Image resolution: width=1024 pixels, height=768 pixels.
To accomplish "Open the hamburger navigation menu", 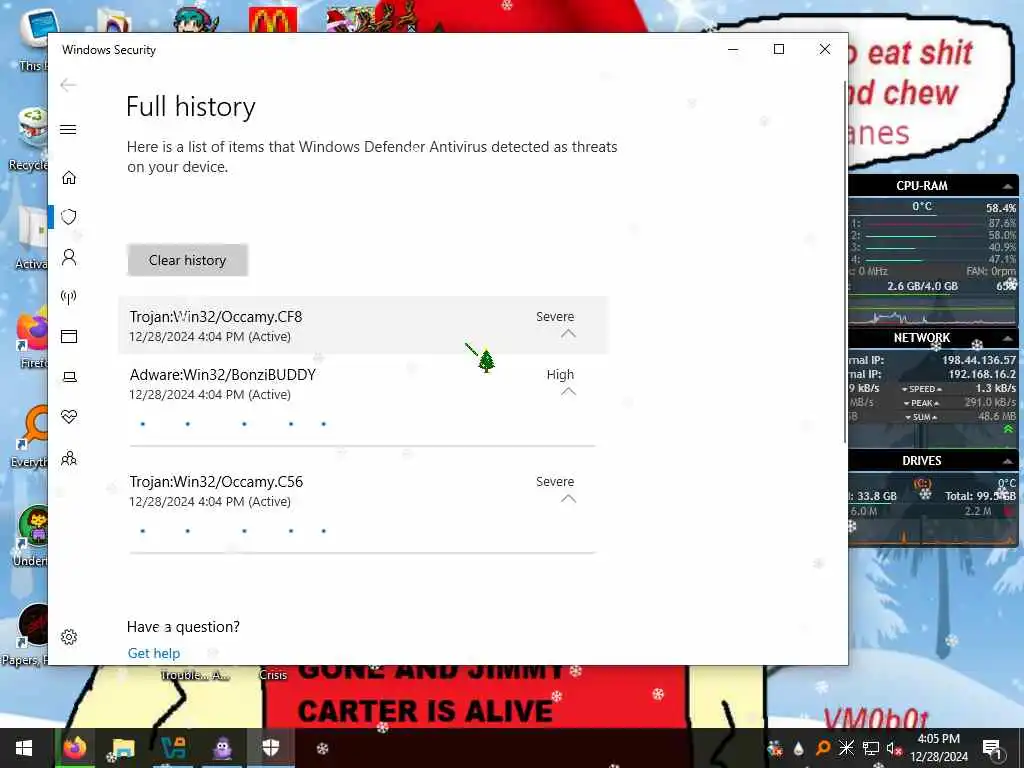I will (x=68, y=129).
